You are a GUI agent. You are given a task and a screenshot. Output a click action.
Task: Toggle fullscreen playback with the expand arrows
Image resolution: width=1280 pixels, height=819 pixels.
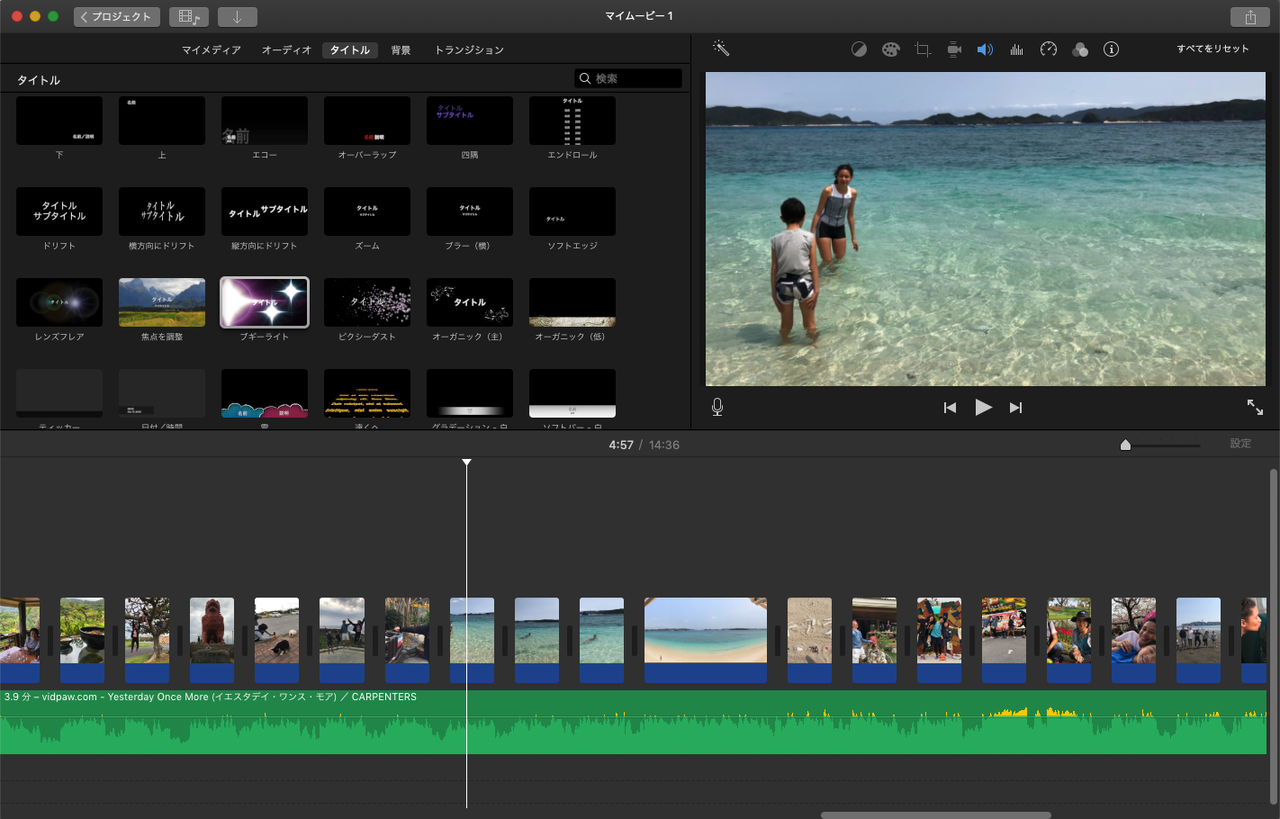click(1254, 407)
